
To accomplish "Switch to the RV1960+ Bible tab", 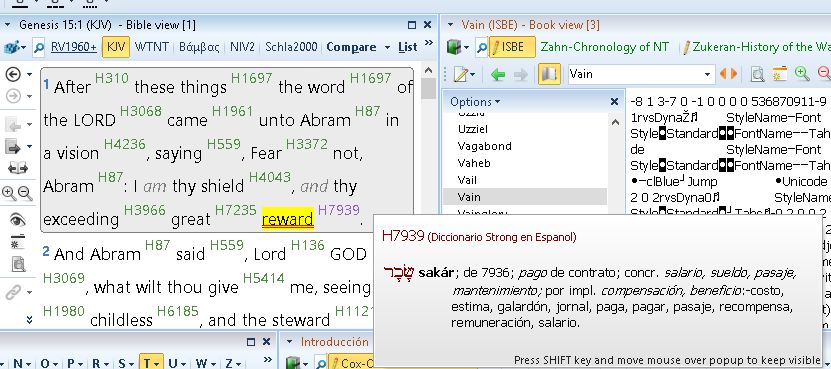I will tap(74, 47).
